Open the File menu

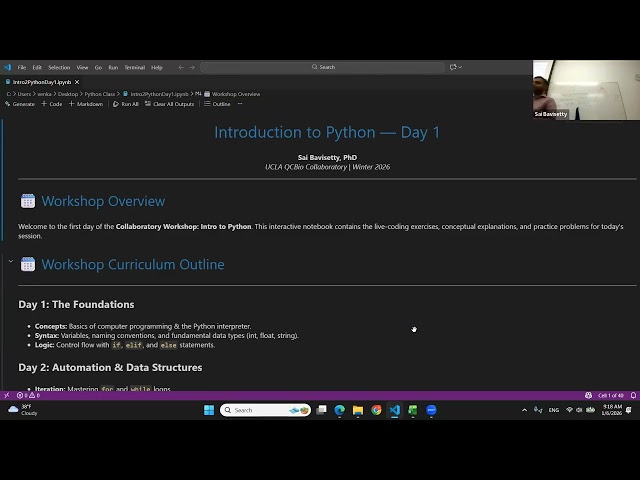[22, 67]
